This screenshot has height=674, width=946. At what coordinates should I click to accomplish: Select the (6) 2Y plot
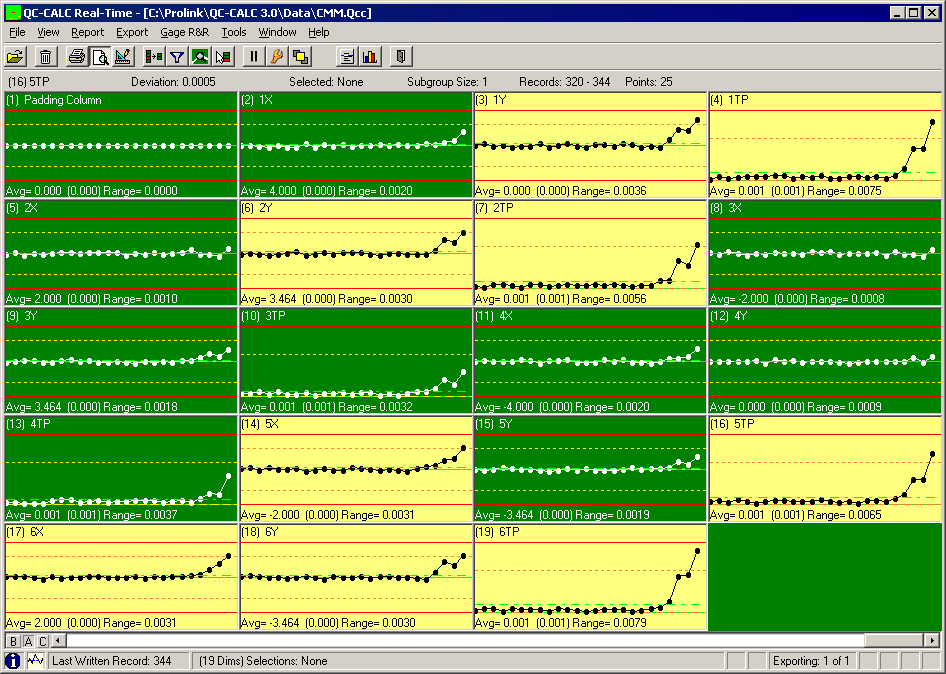(x=356, y=253)
